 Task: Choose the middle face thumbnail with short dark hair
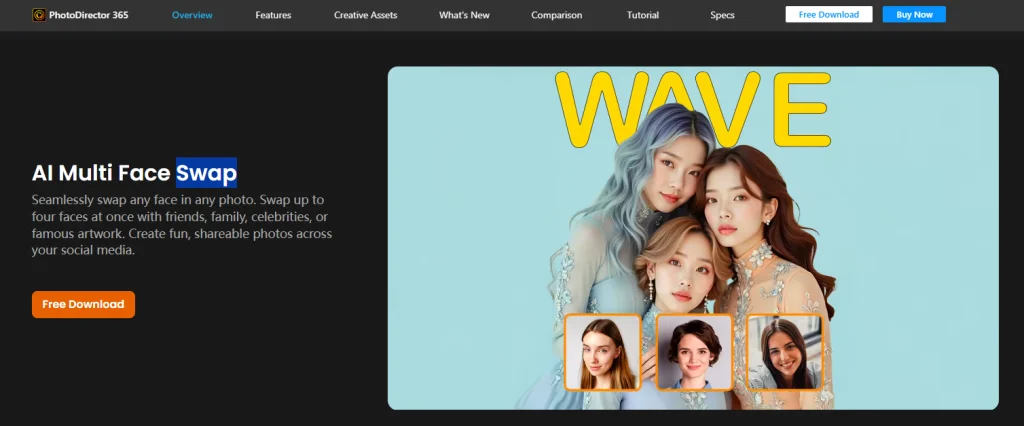[693, 351]
